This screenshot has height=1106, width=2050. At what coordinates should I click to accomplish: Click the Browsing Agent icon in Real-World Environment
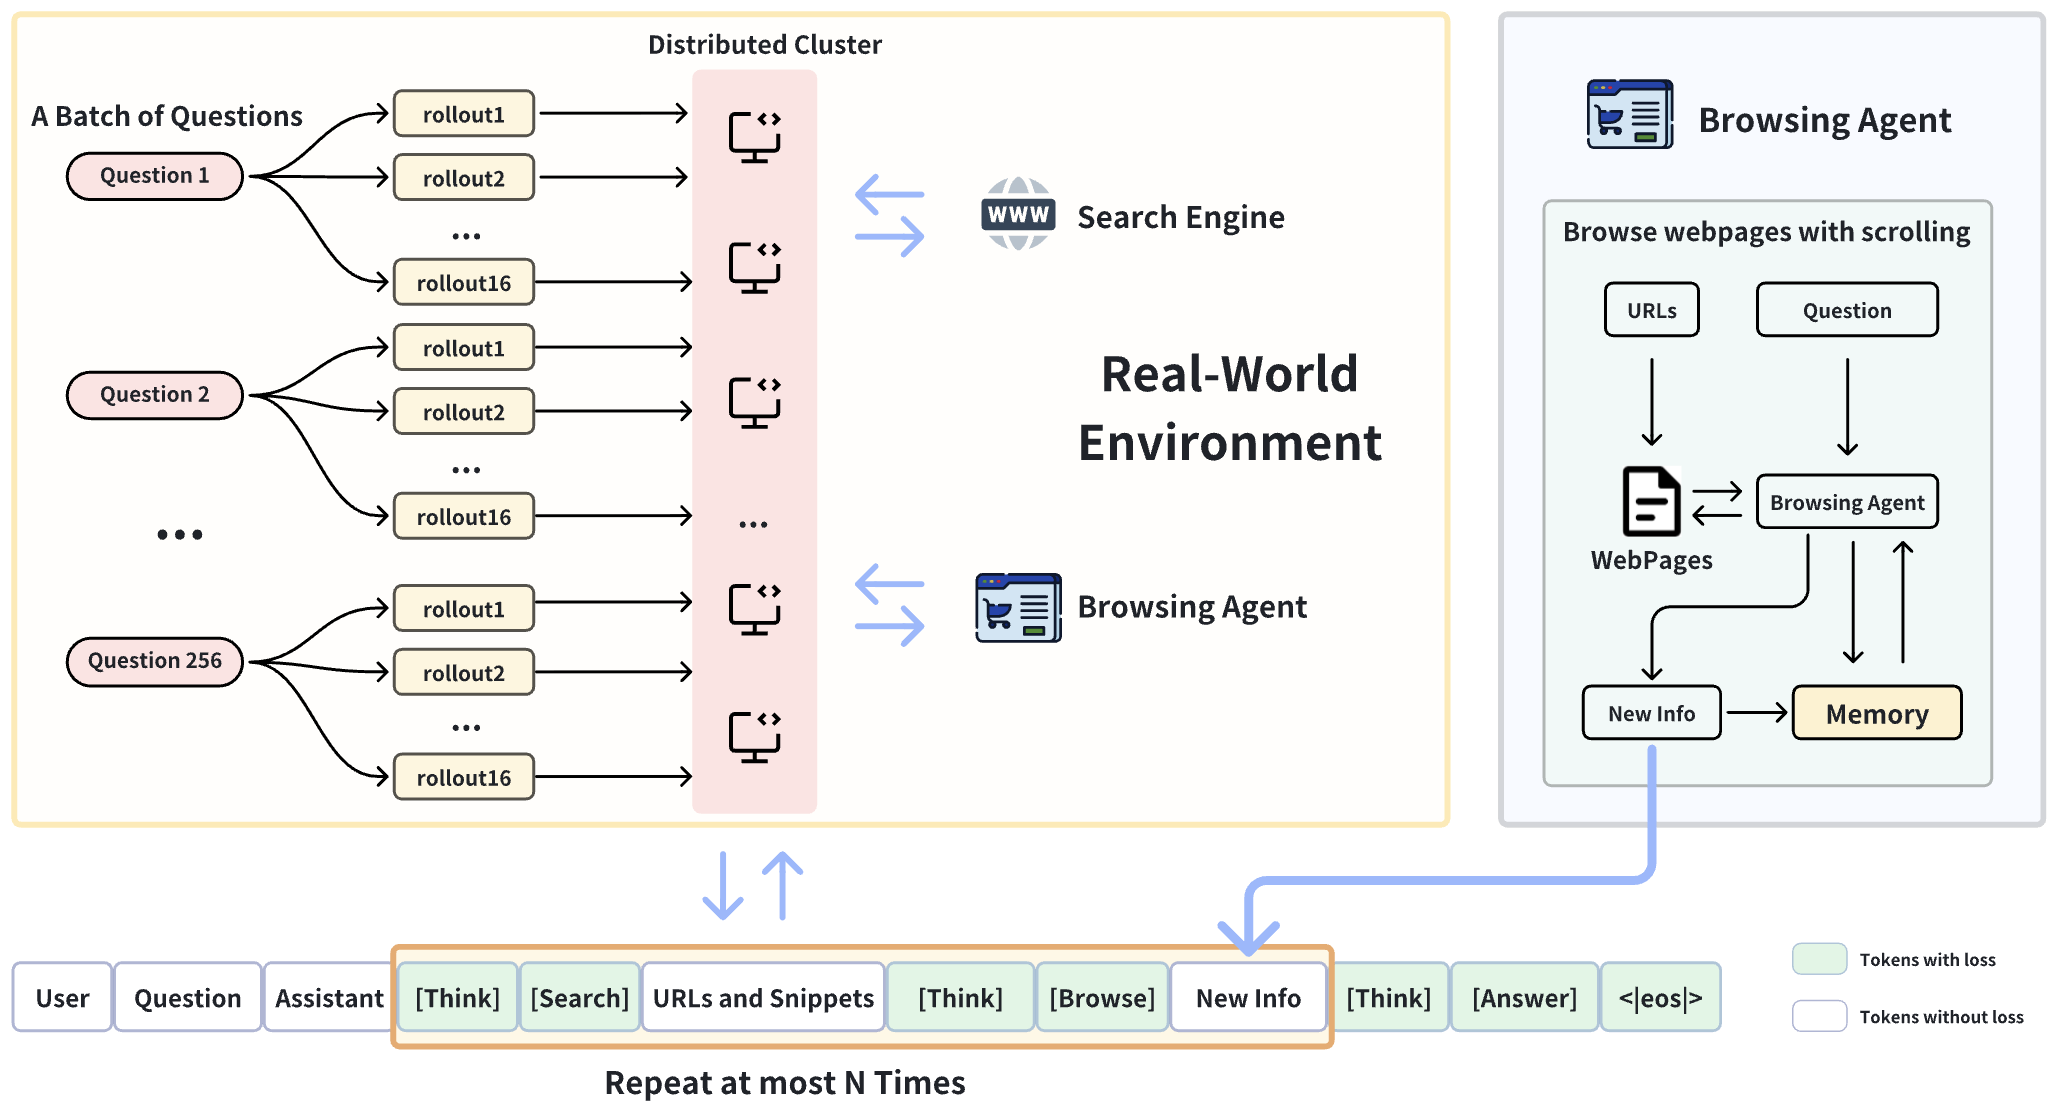point(1017,607)
